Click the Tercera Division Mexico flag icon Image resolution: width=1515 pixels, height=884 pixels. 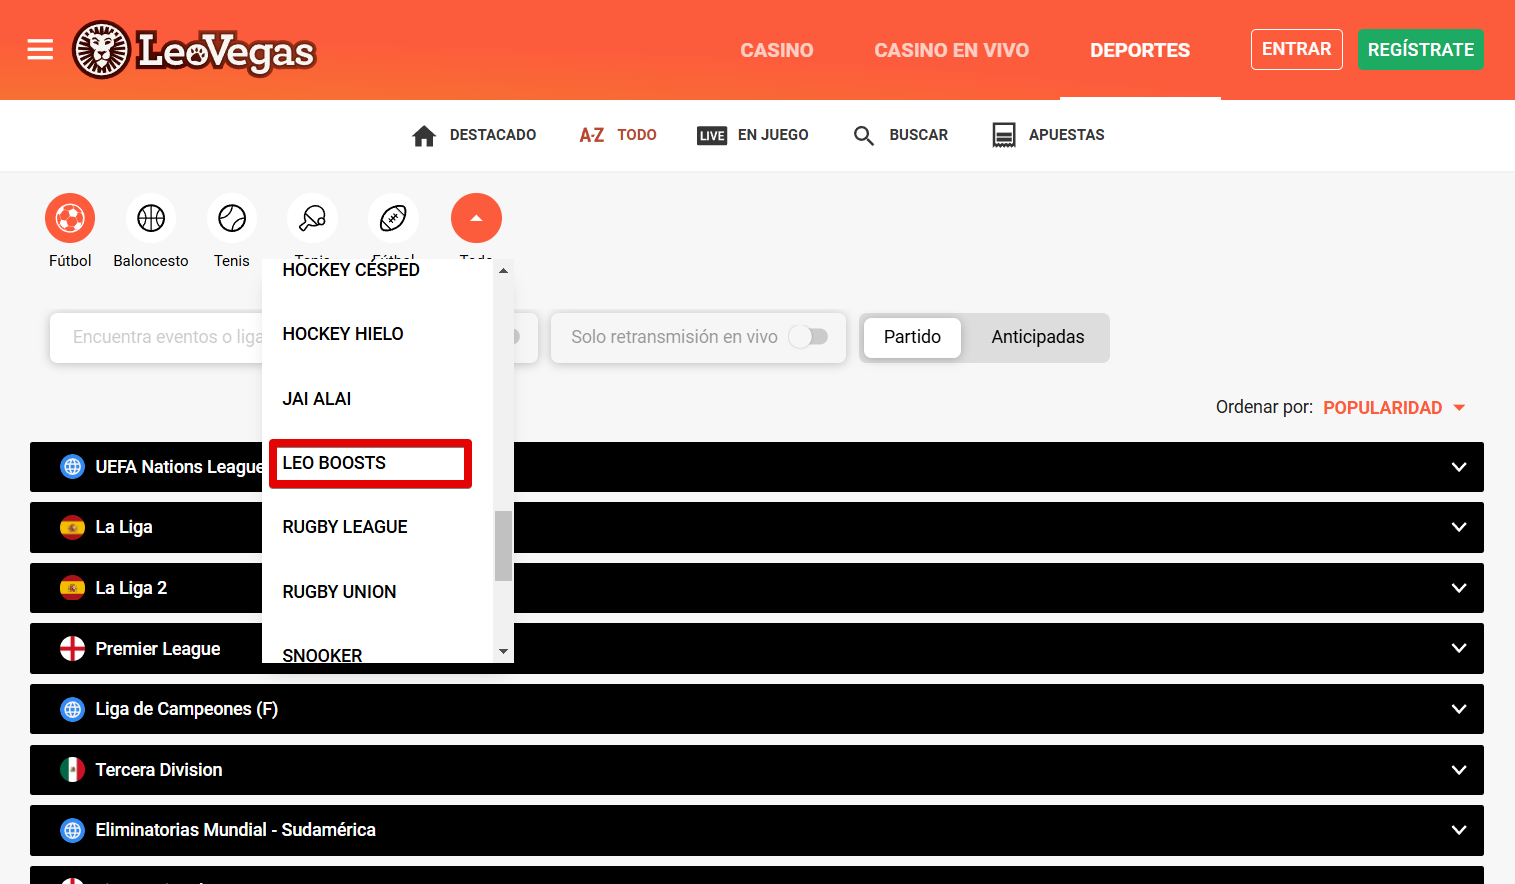[x=73, y=770]
